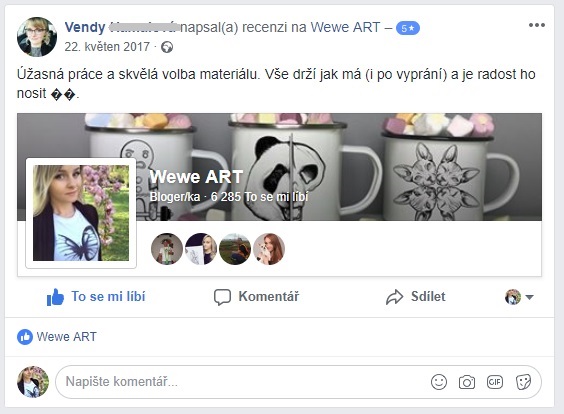Post a GIF with the GIF icon
This screenshot has width=564, height=414.
tap(495, 382)
